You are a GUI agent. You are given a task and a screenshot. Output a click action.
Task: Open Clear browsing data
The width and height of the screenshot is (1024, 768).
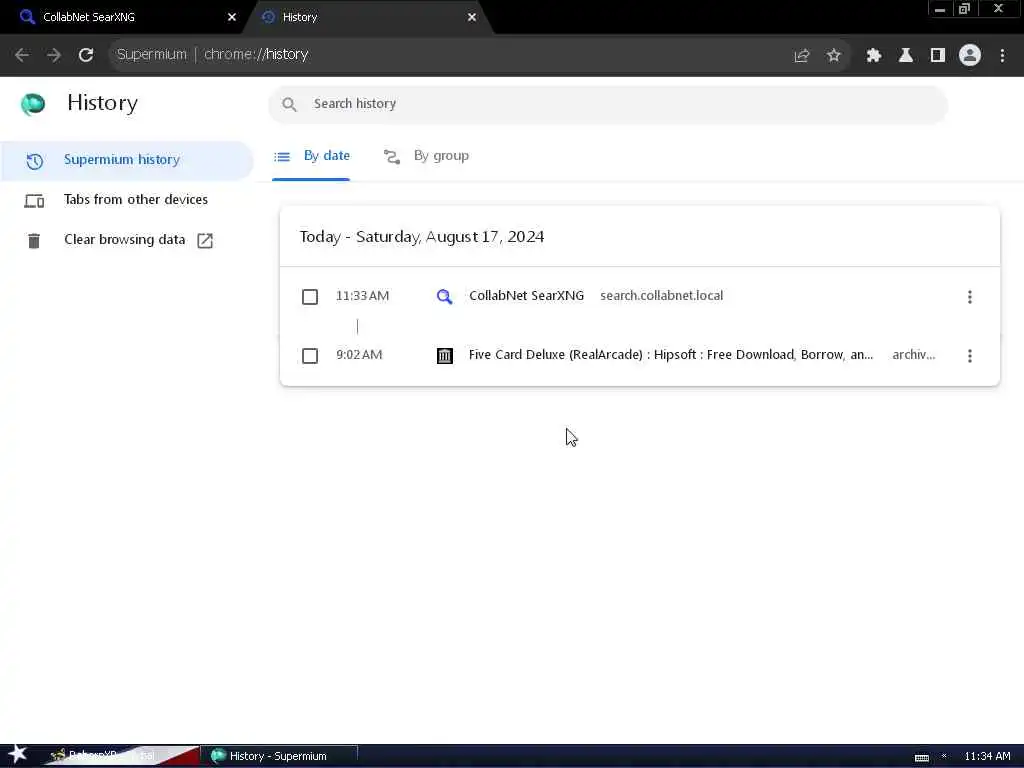127,240
